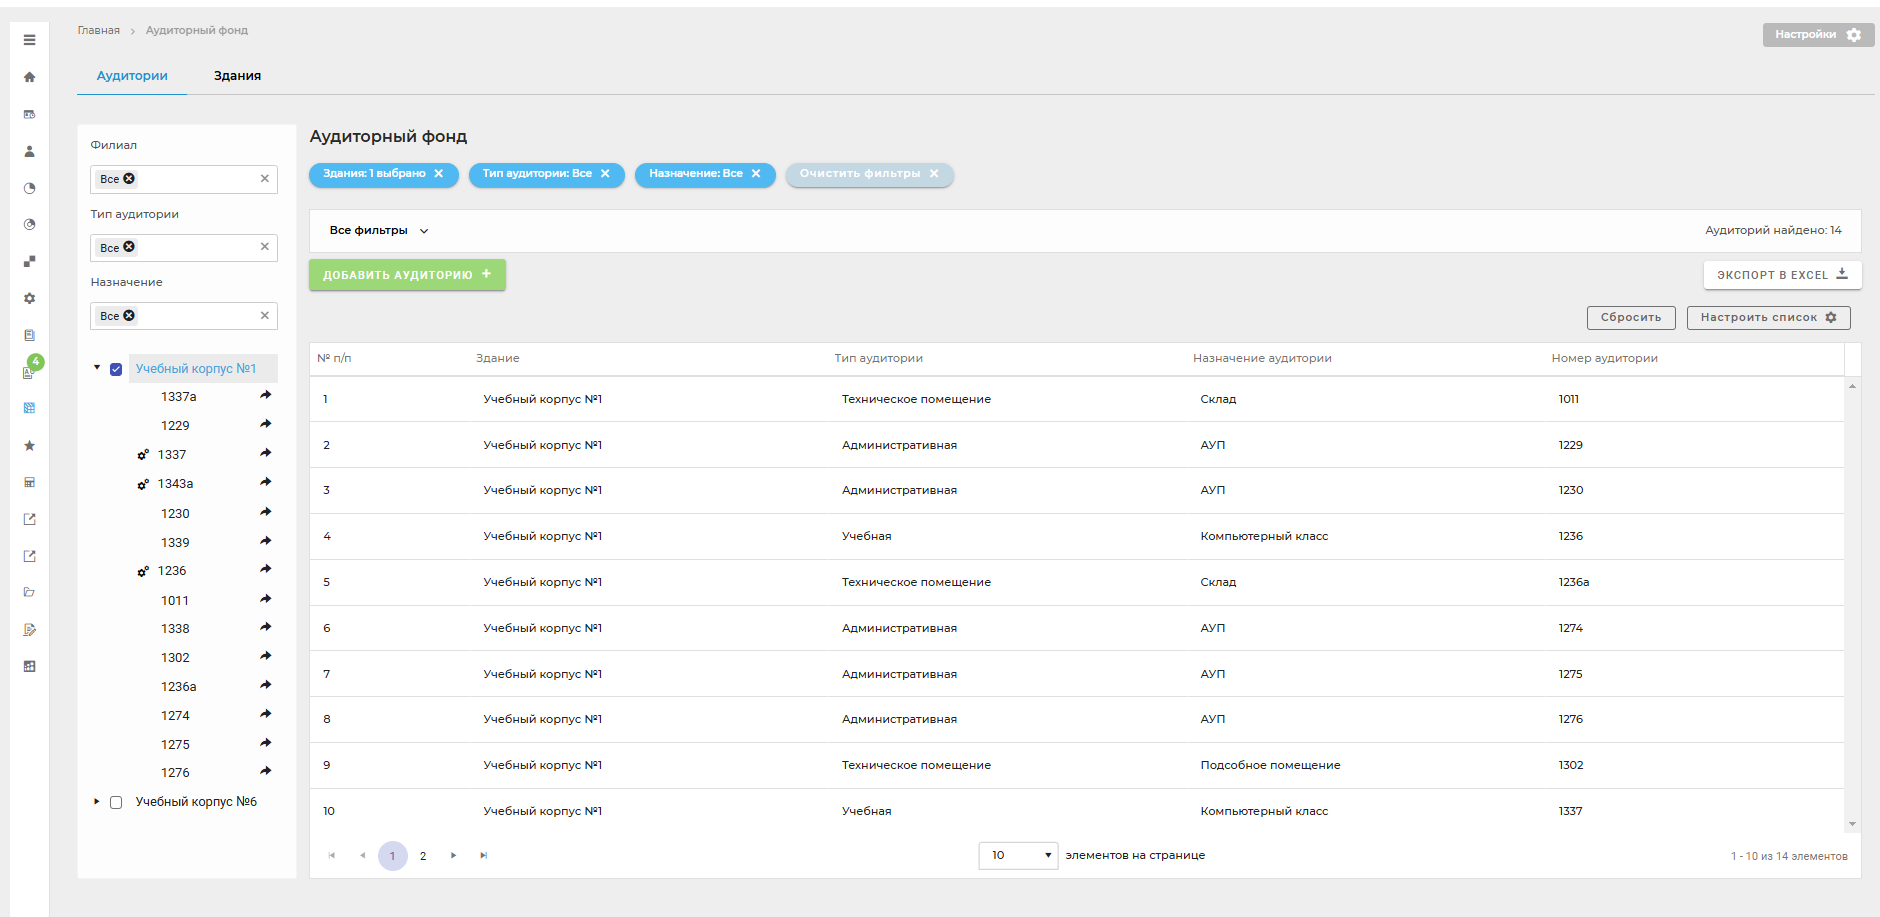Select room 1274 in tree
Image resolution: width=1880 pixels, height=917 pixels.
pyautogui.click(x=175, y=716)
